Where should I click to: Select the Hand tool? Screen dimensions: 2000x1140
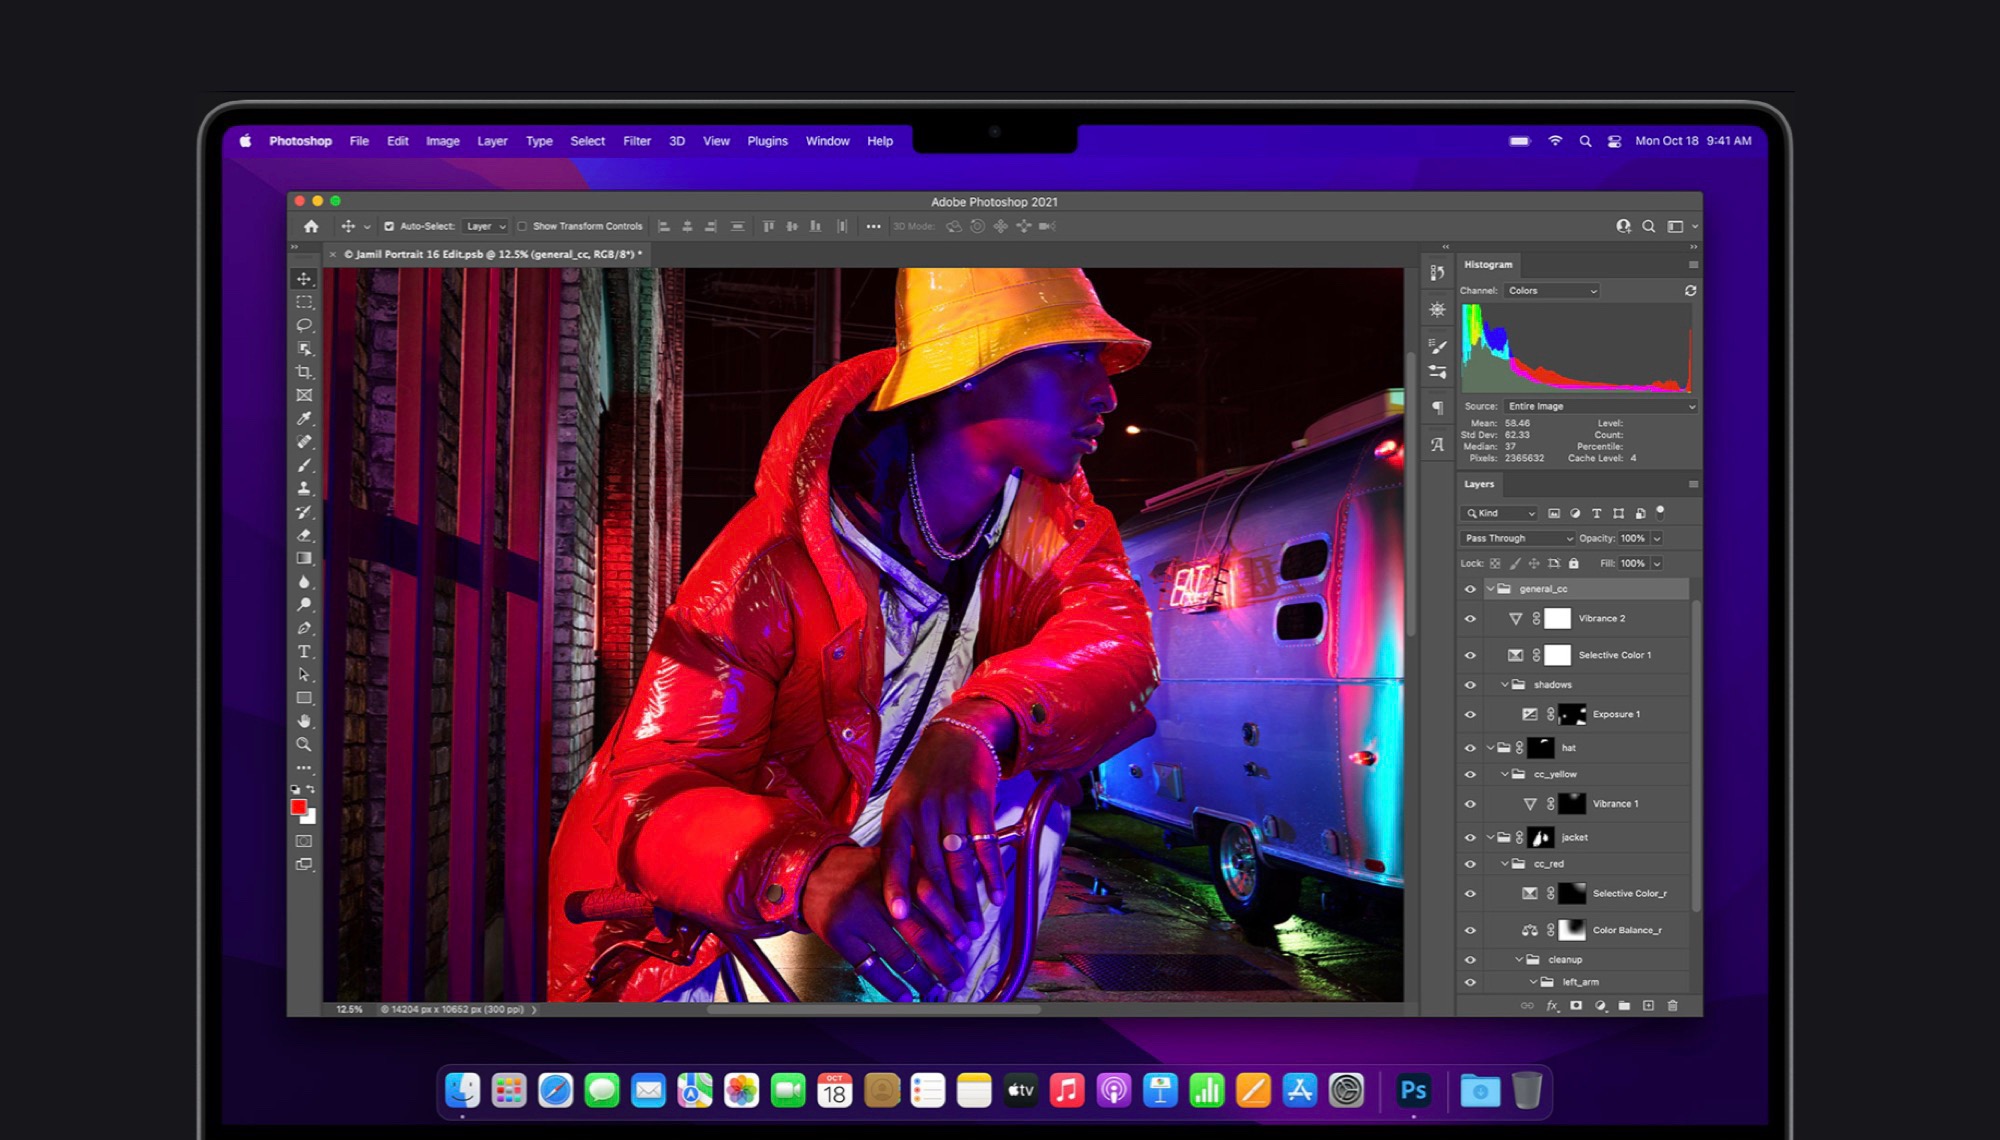(x=304, y=721)
